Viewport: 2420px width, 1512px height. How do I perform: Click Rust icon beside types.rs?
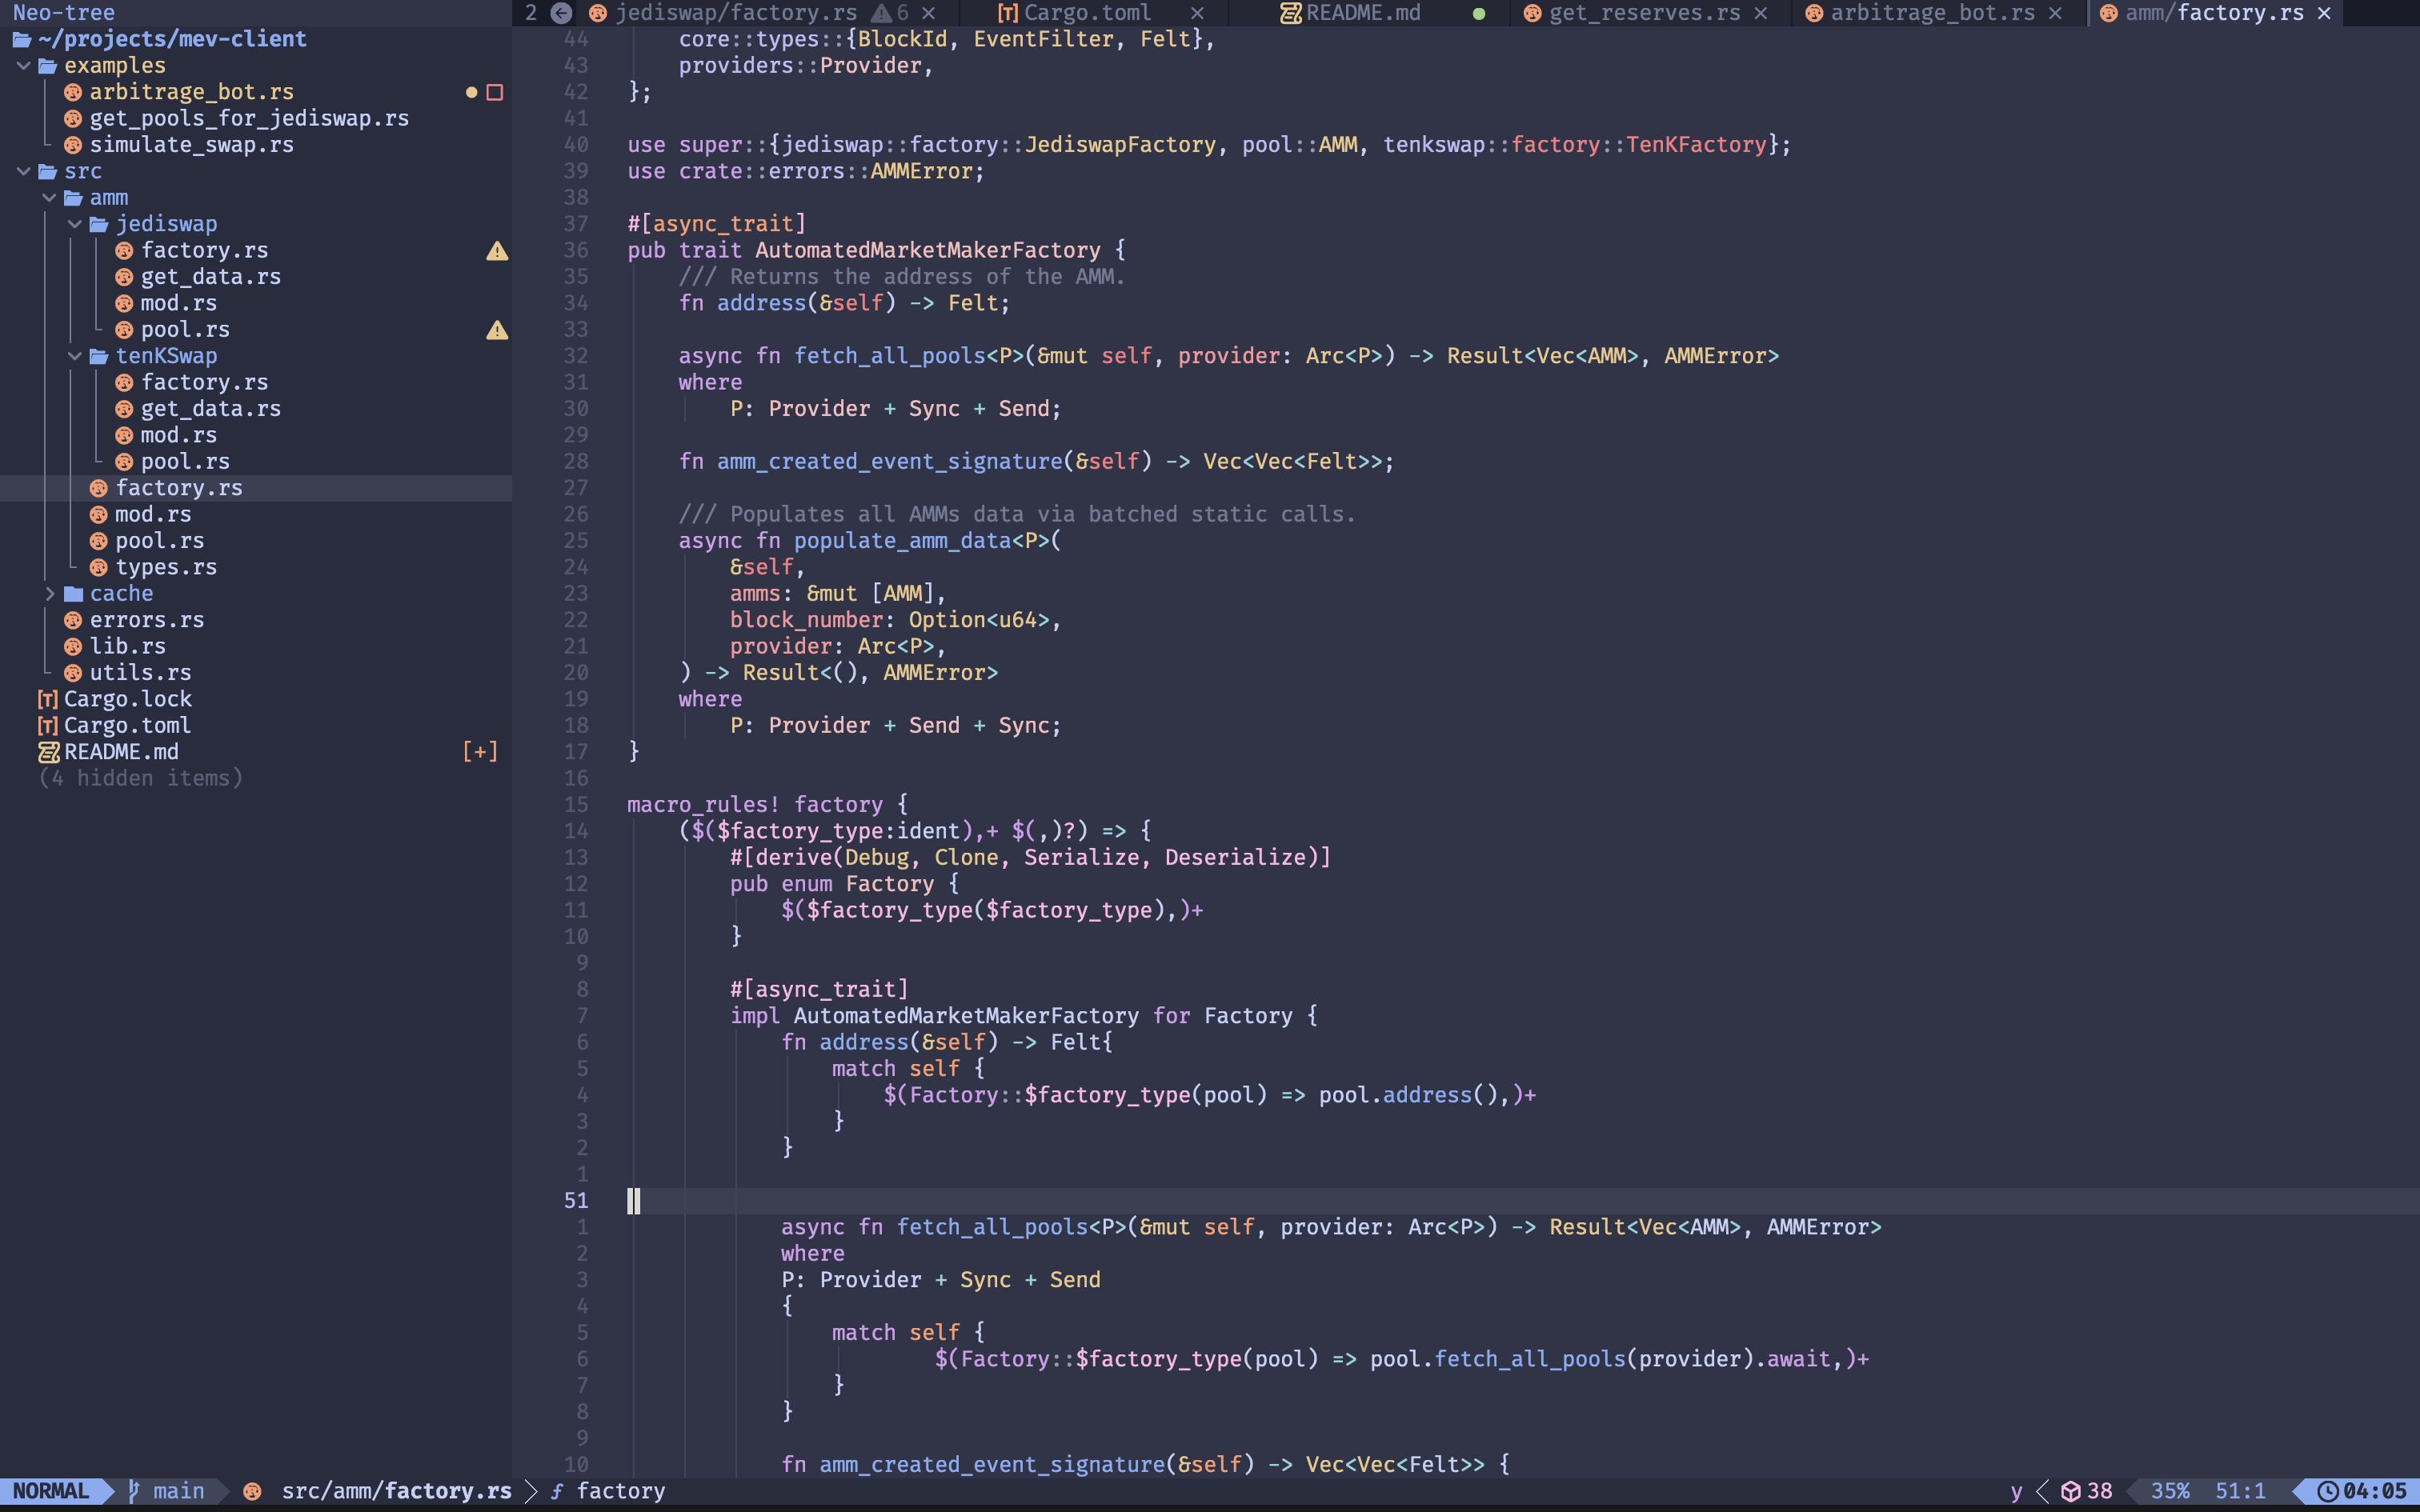coord(99,567)
